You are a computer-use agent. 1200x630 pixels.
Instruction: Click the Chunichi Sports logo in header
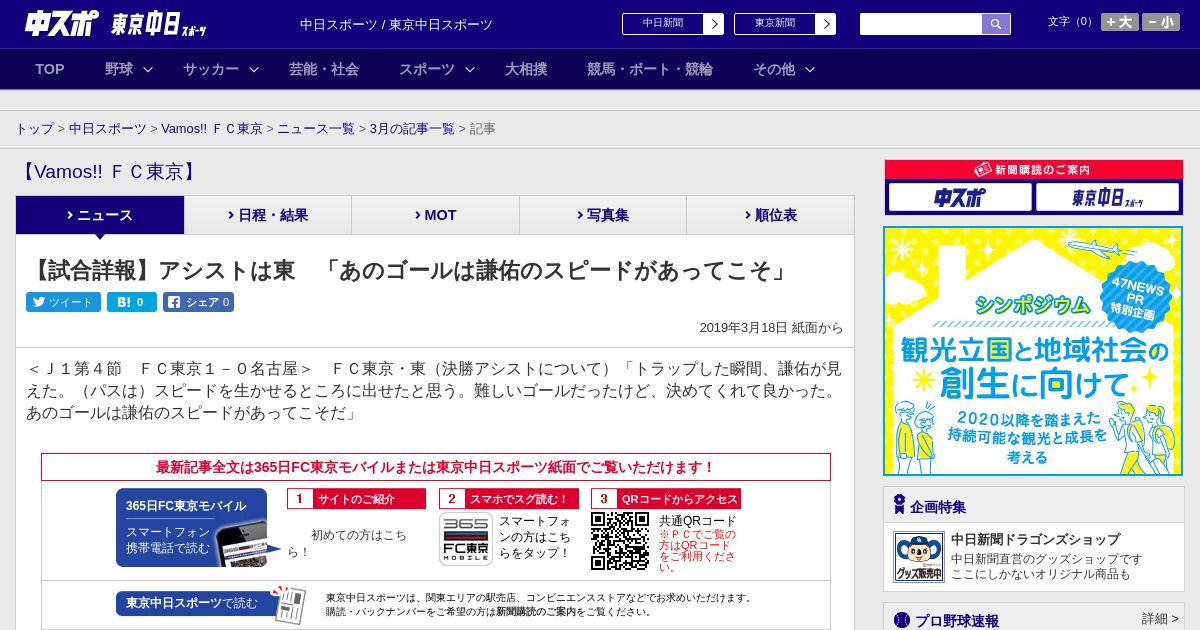coord(62,24)
